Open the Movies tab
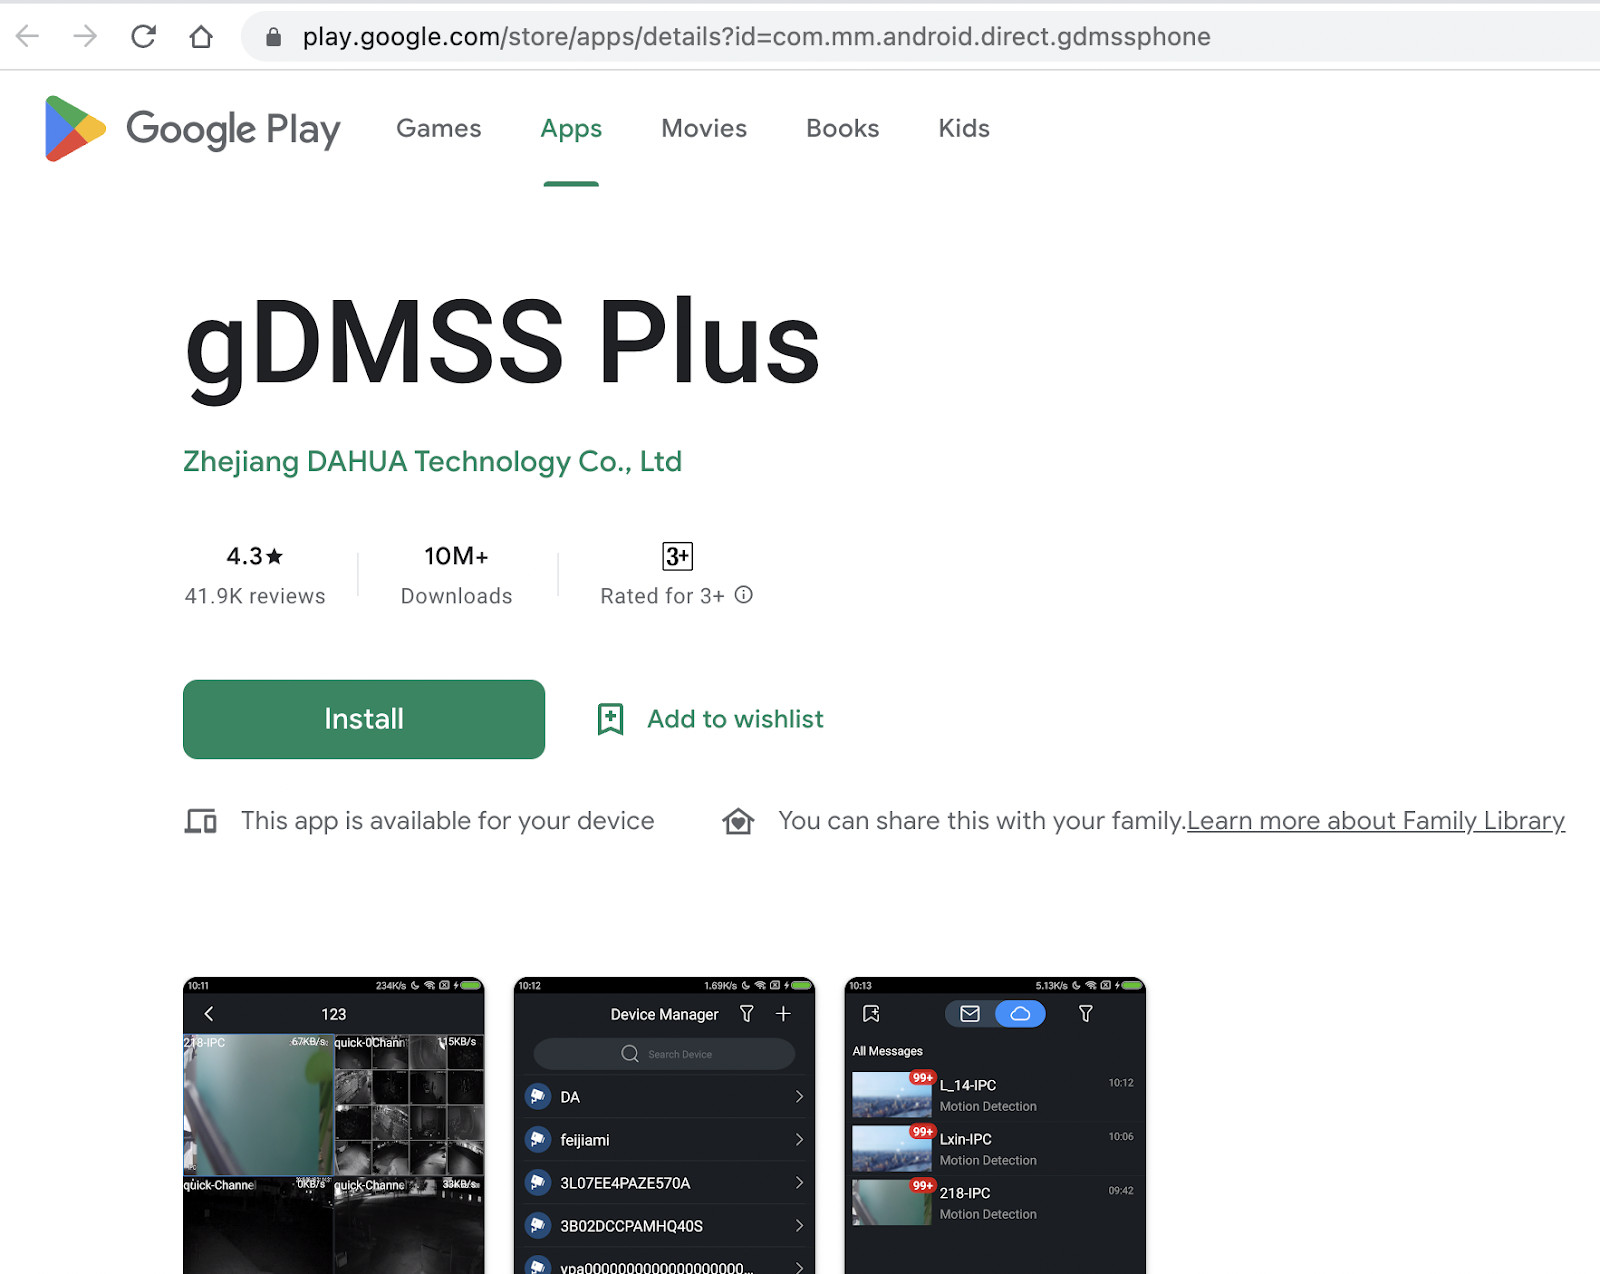The width and height of the screenshot is (1600, 1274). pos(704,129)
